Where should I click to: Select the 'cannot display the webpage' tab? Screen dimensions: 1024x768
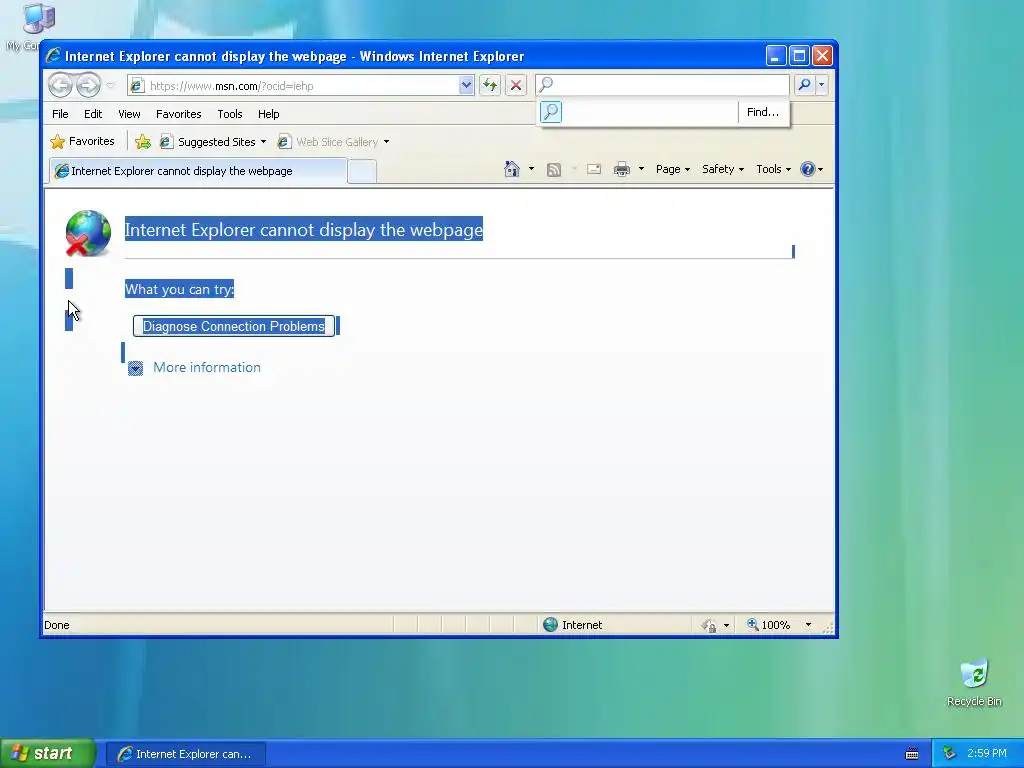tap(198, 171)
